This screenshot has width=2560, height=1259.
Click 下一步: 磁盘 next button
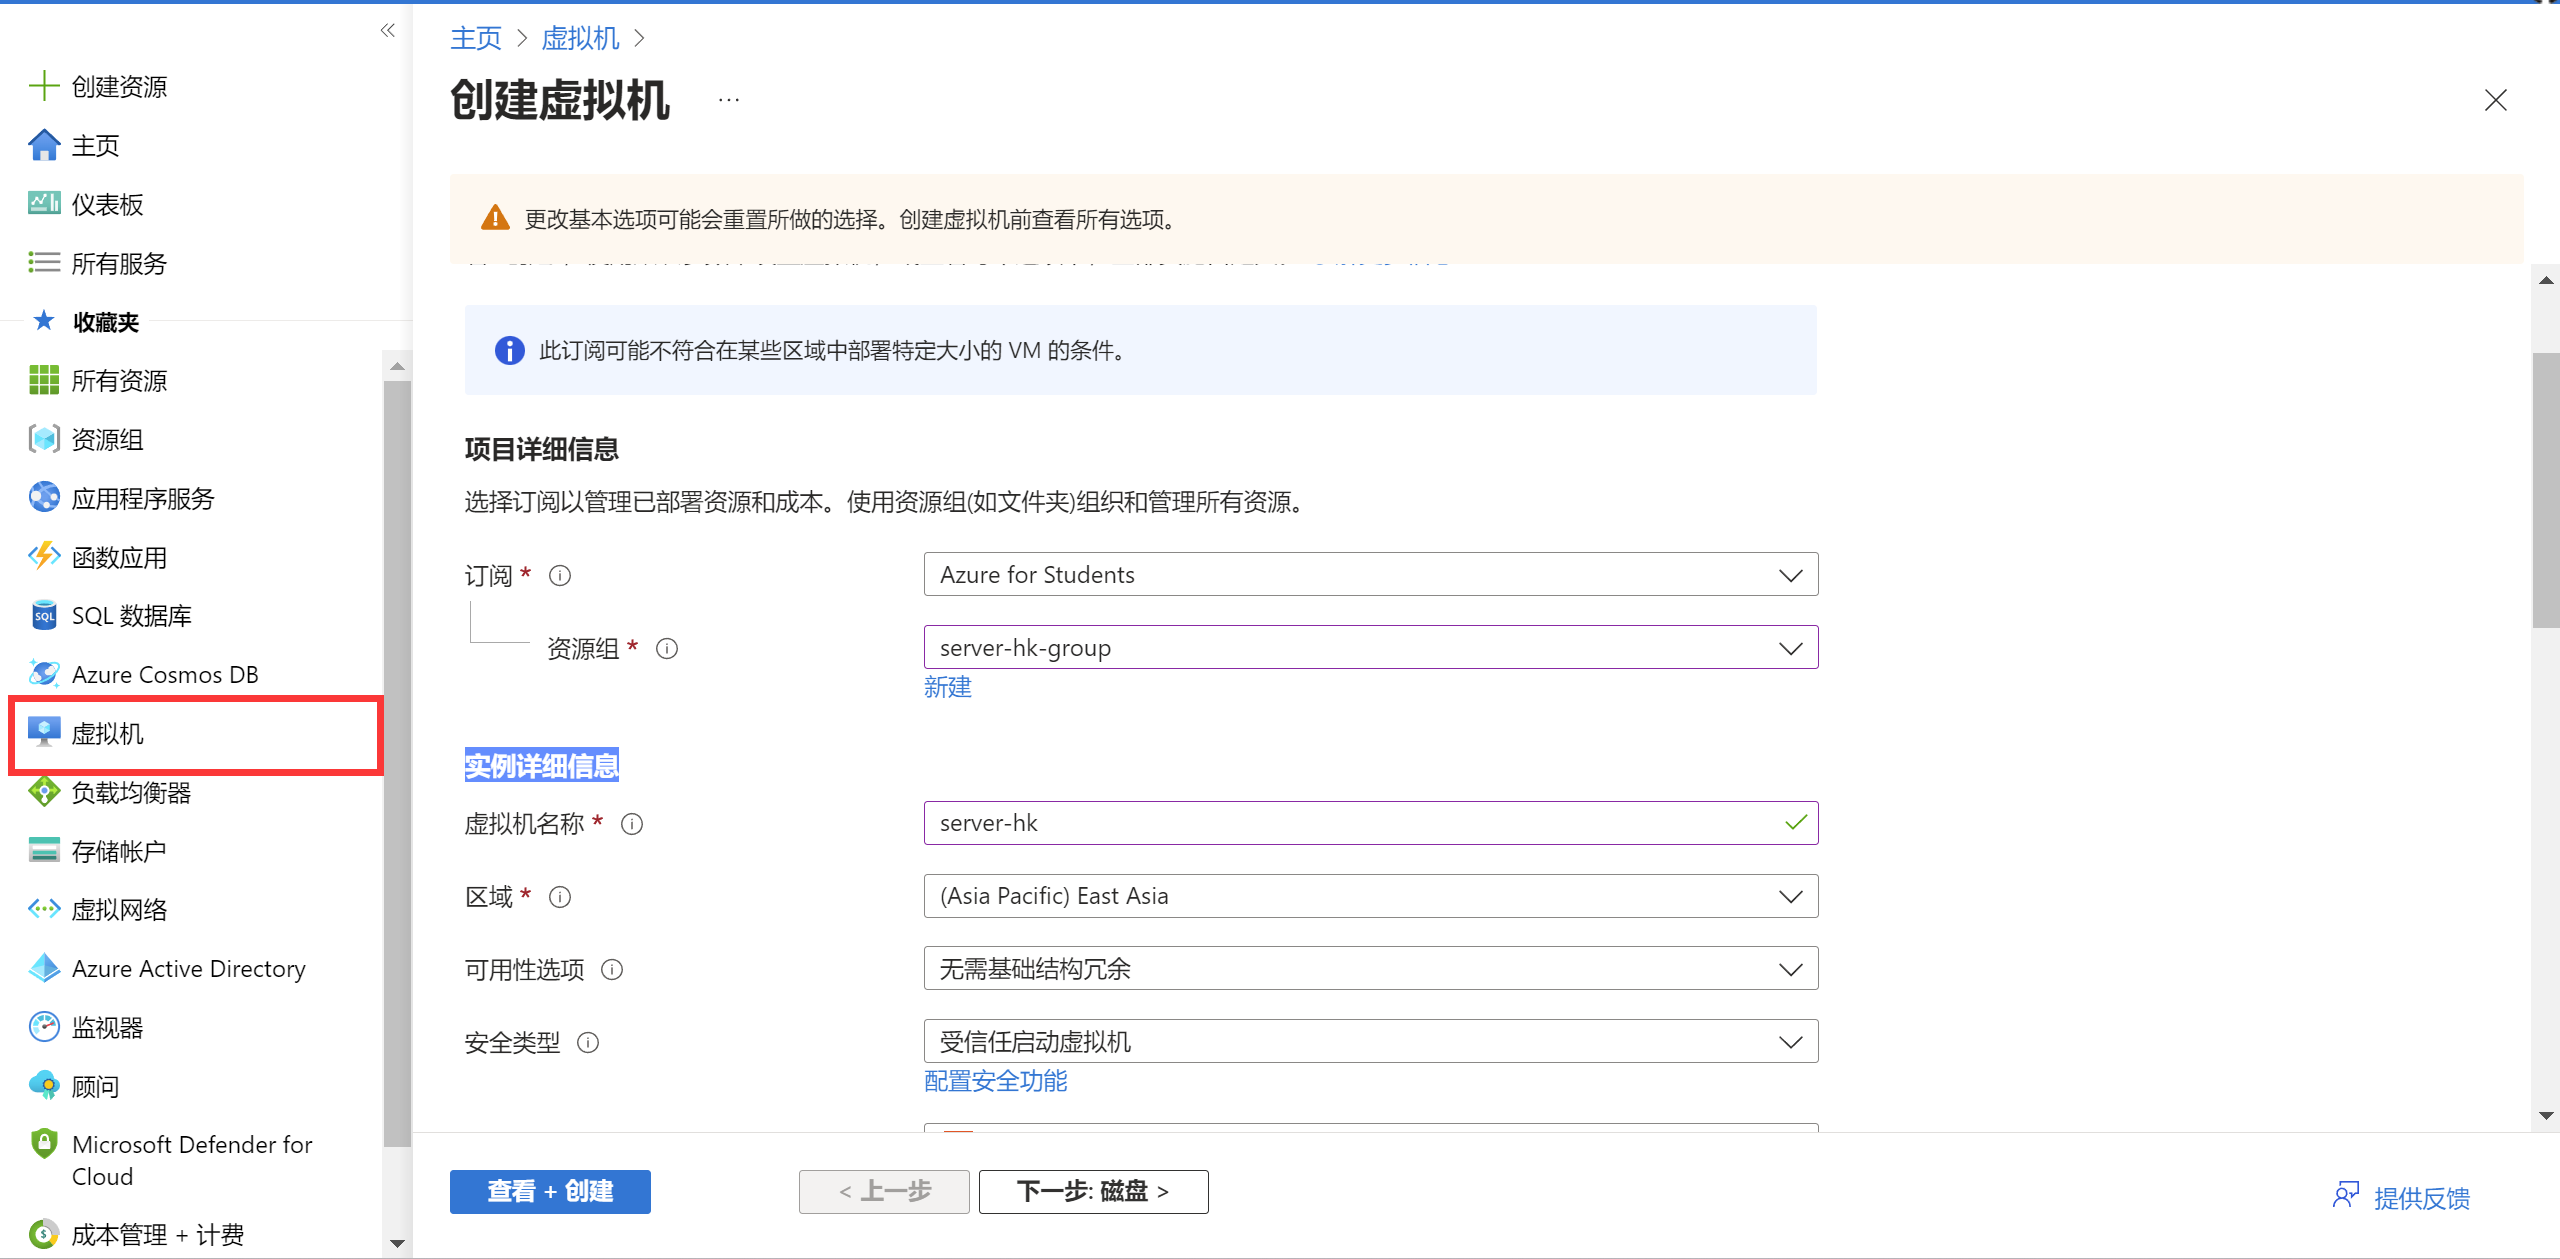[x=1093, y=1192]
